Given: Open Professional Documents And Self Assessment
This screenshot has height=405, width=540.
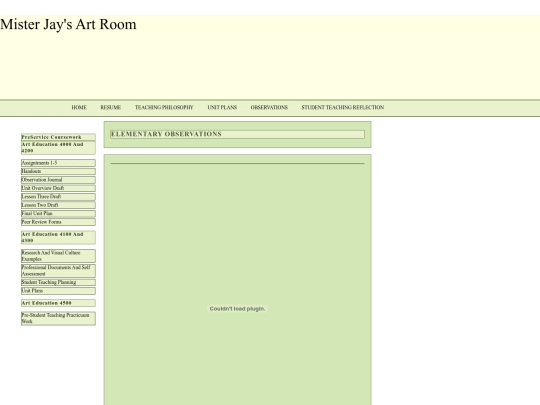Looking at the screenshot, I should (58, 271).
